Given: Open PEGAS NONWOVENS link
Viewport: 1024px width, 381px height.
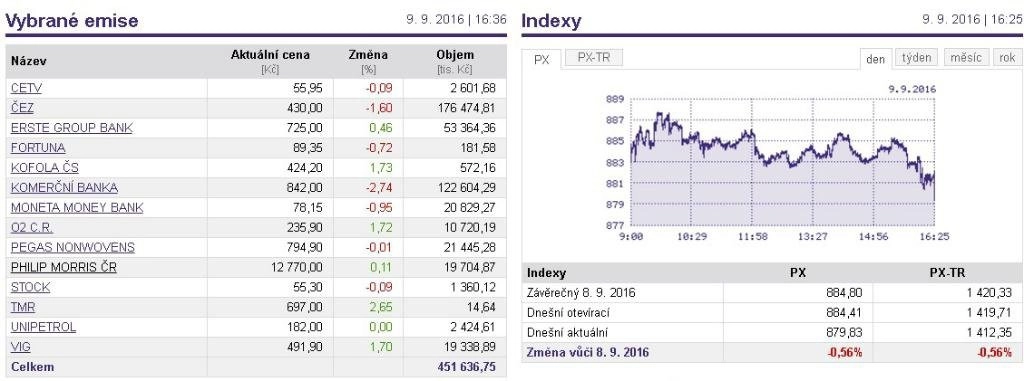Looking at the screenshot, I should click(x=73, y=248).
